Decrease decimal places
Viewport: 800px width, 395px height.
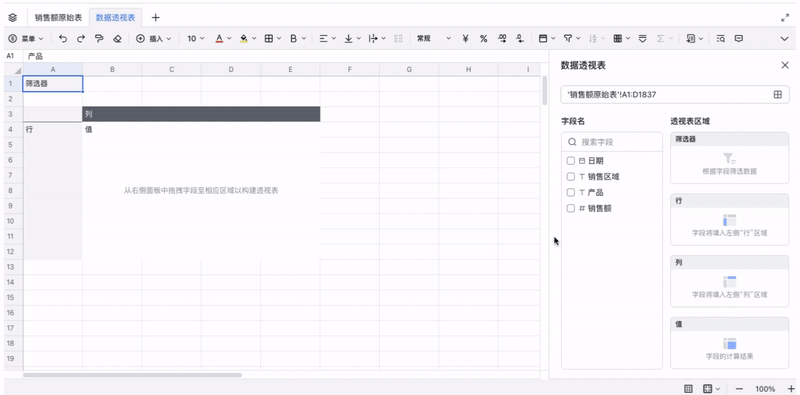coord(520,38)
